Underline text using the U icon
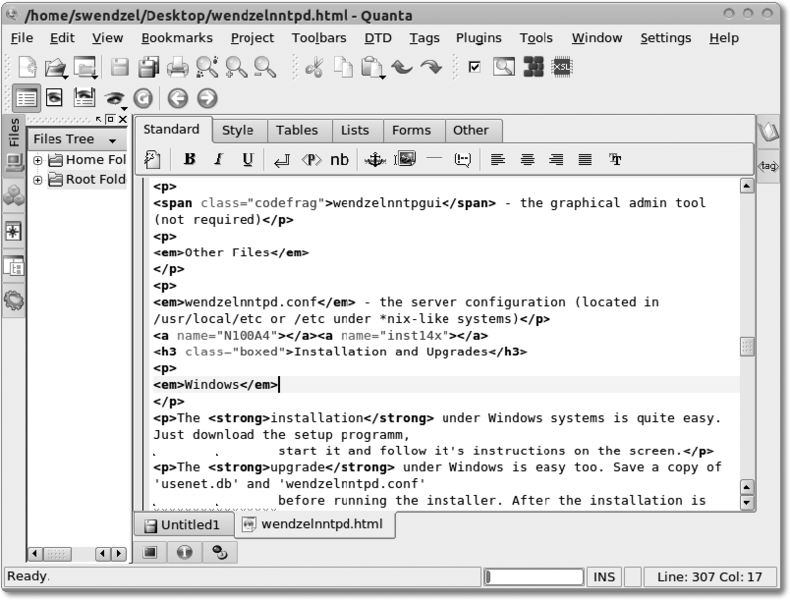Viewport: 790px width, 600px height. [x=247, y=159]
